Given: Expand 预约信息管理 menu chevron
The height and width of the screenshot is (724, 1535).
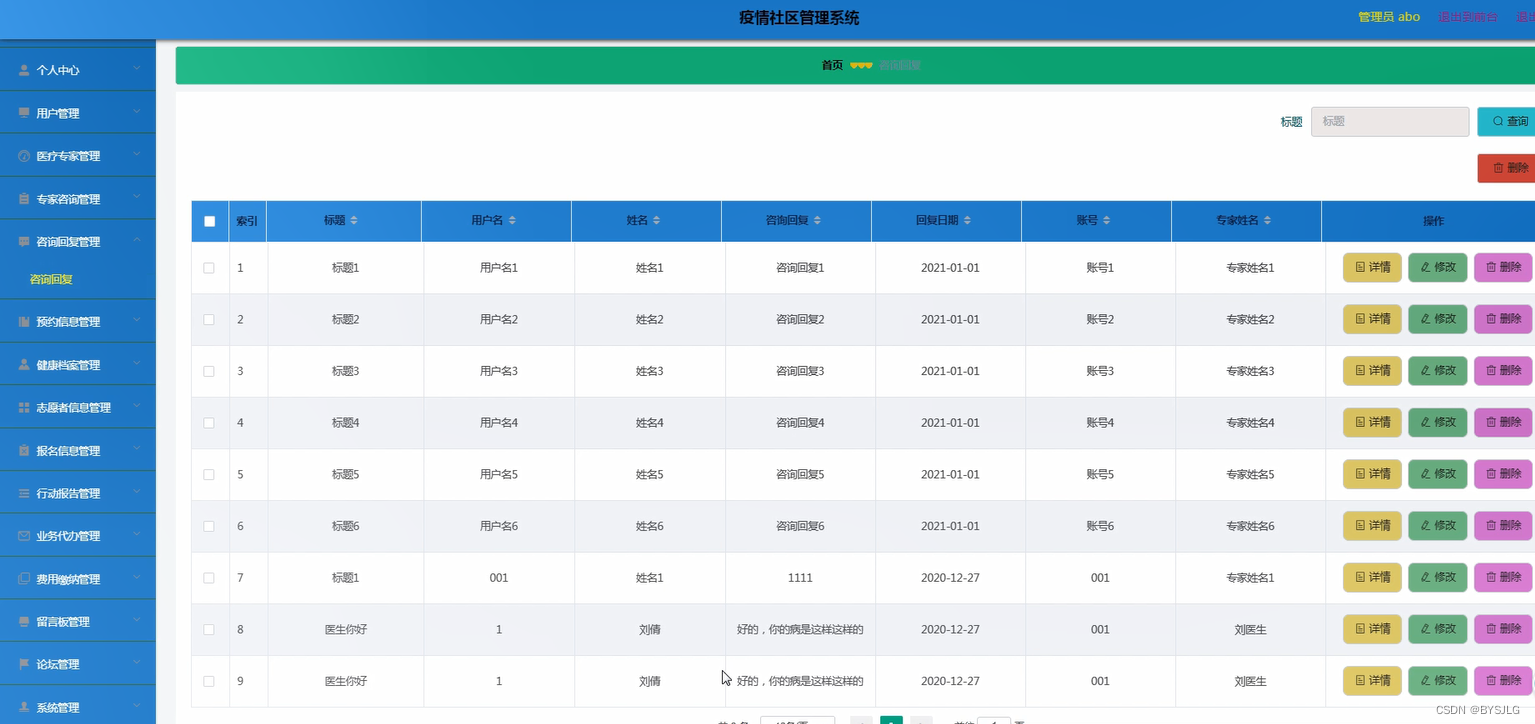Looking at the screenshot, I should [x=137, y=321].
